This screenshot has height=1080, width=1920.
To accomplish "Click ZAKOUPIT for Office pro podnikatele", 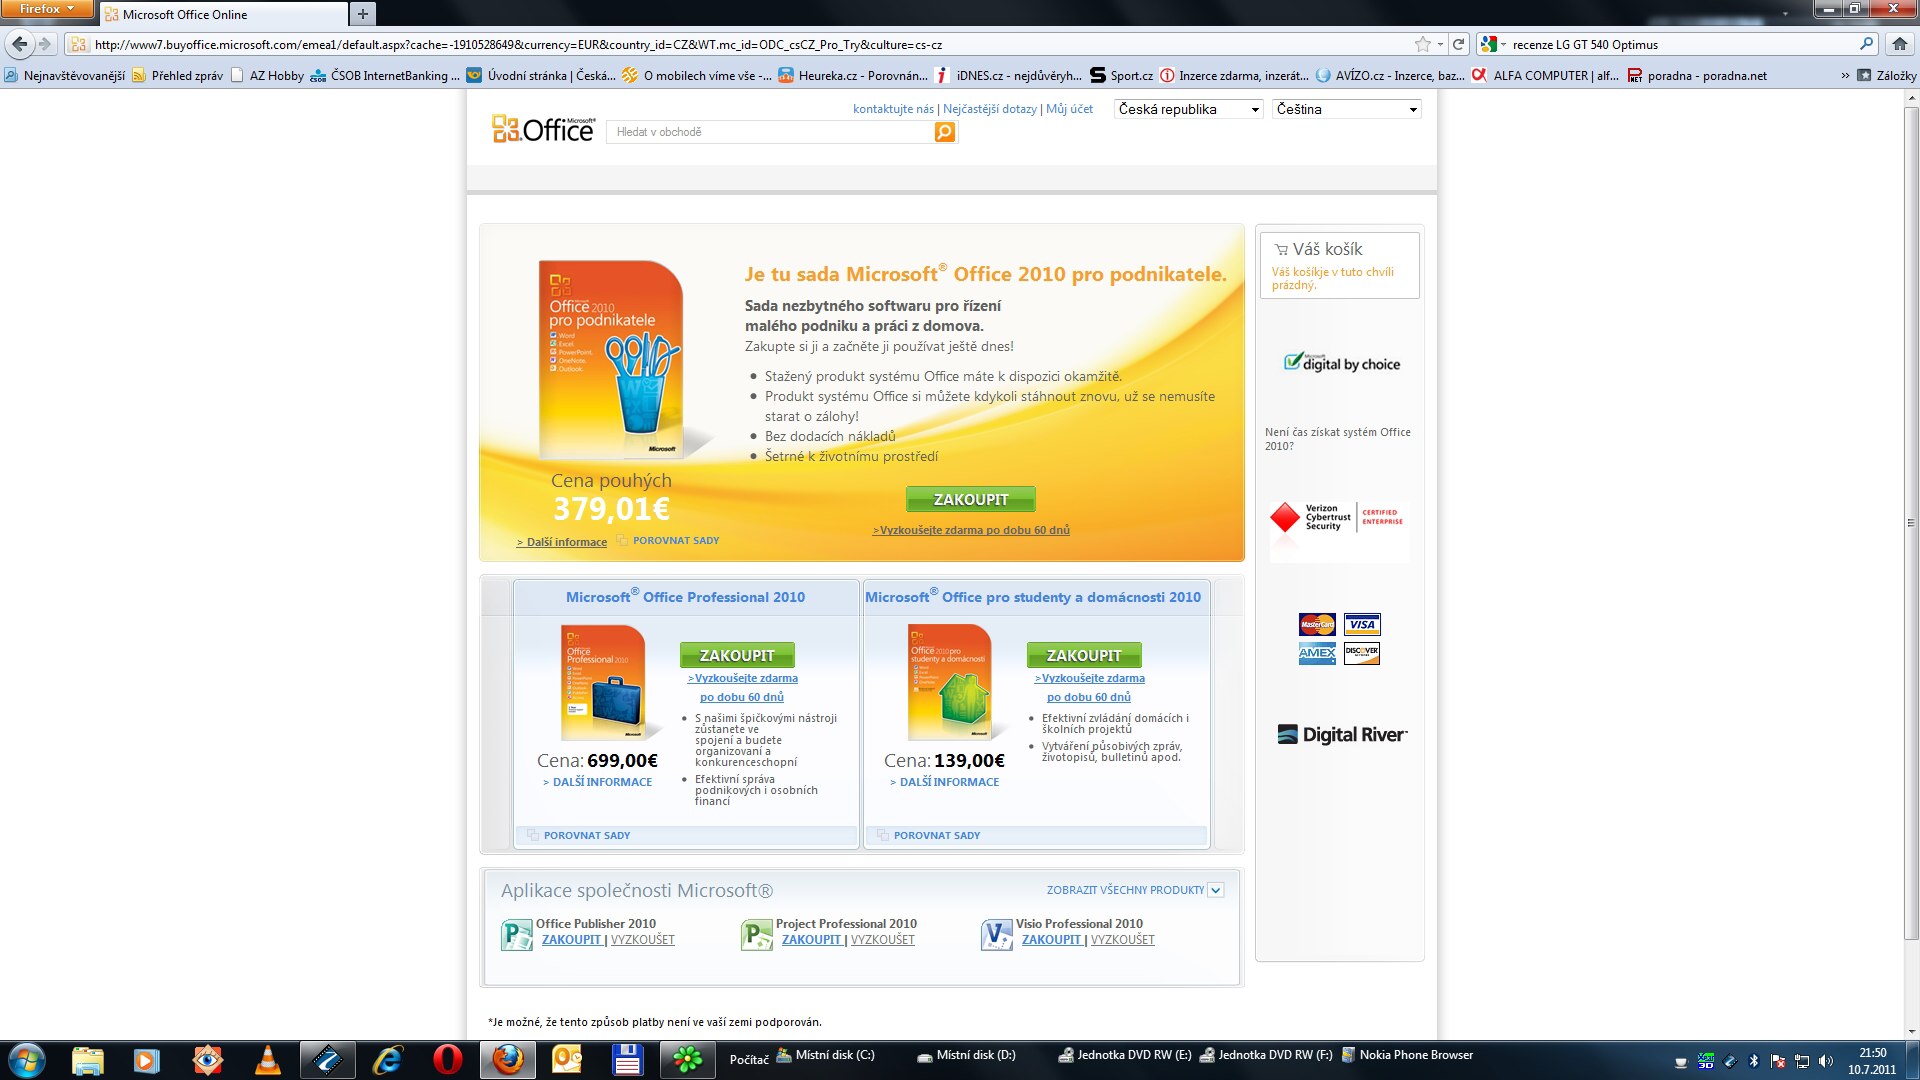I will tap(970, 499).
